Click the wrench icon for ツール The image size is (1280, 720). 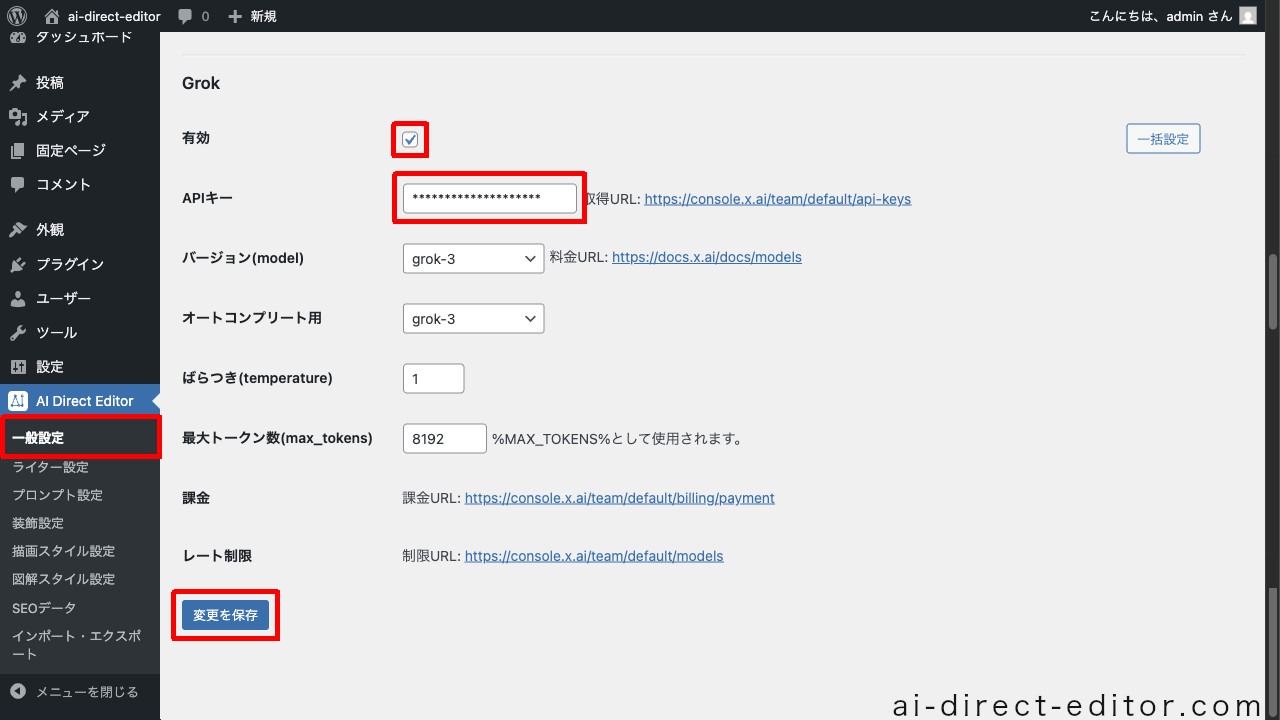(18, 332)
